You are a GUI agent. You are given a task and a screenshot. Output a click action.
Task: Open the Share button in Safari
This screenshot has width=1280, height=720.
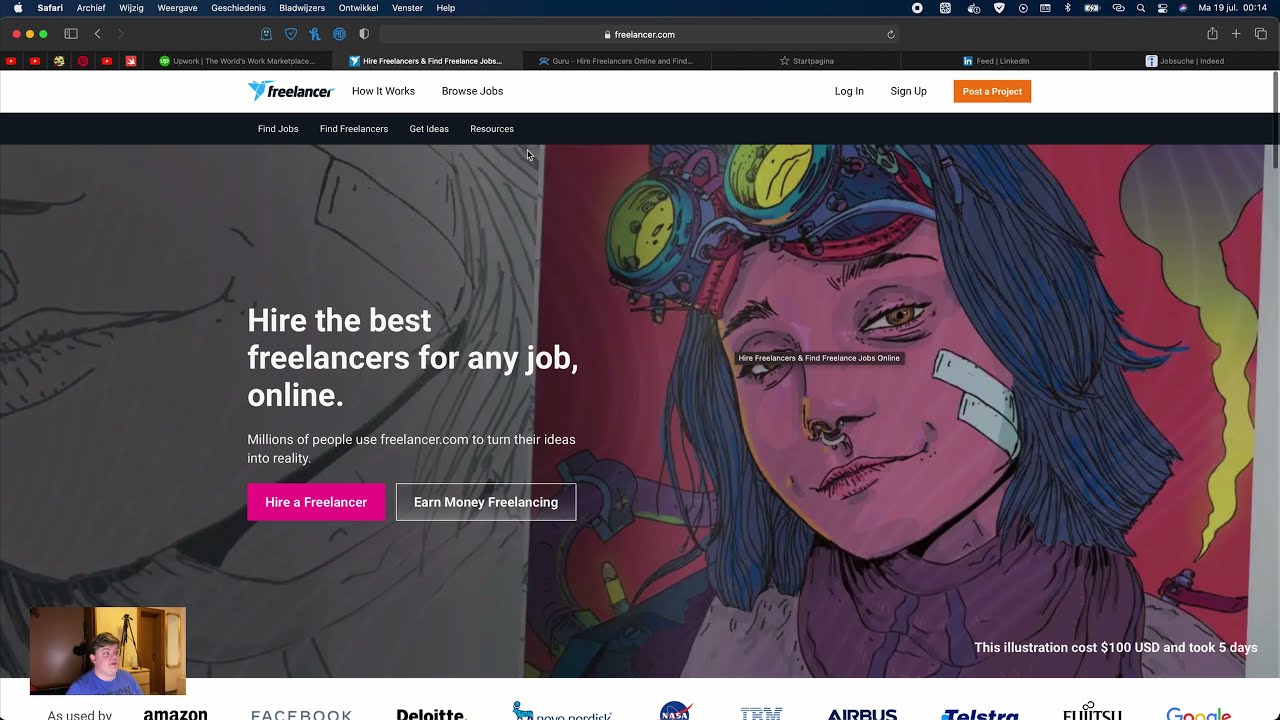click(1212, 34)
